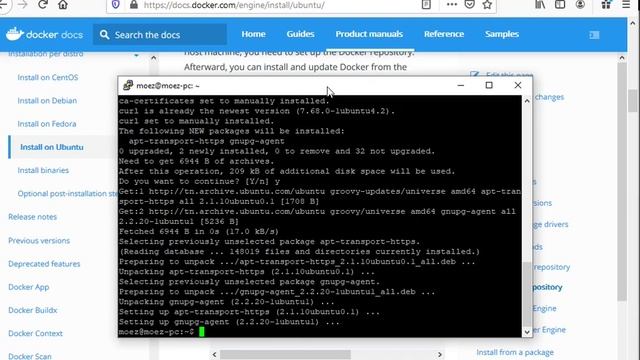Minimize the terminal window
This screenshot has height=360, width=640.
(x=461, y=85)
